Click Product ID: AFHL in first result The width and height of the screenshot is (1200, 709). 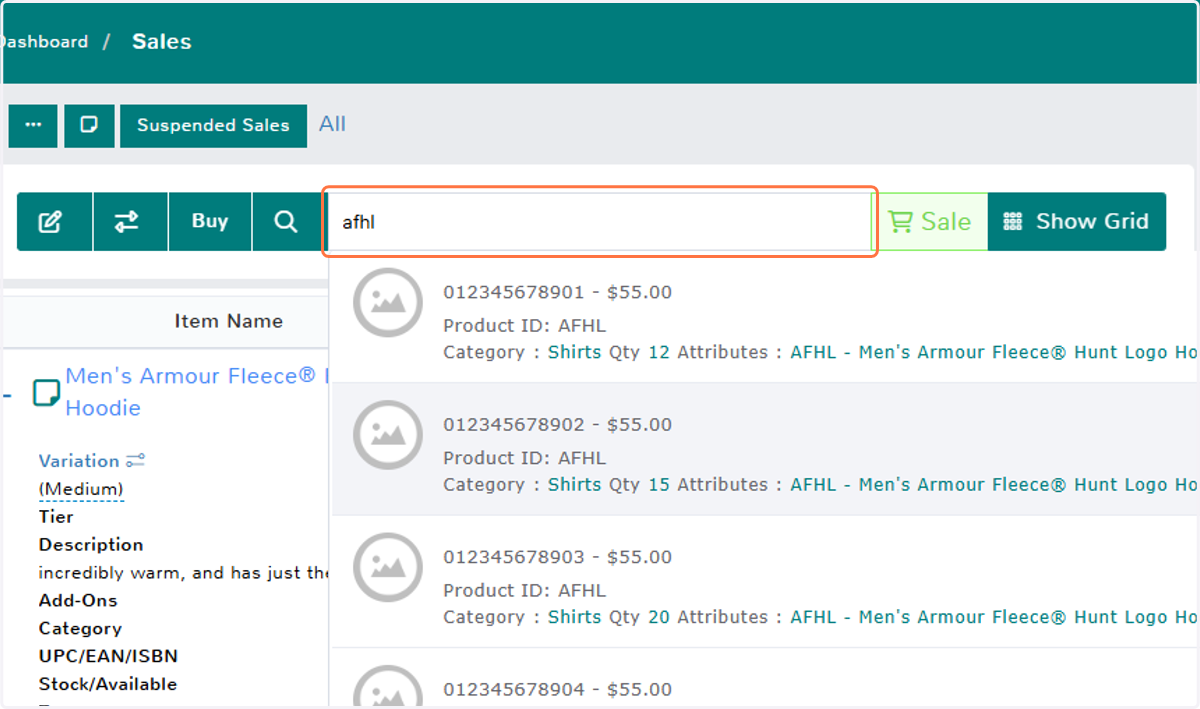coord(525,325)
